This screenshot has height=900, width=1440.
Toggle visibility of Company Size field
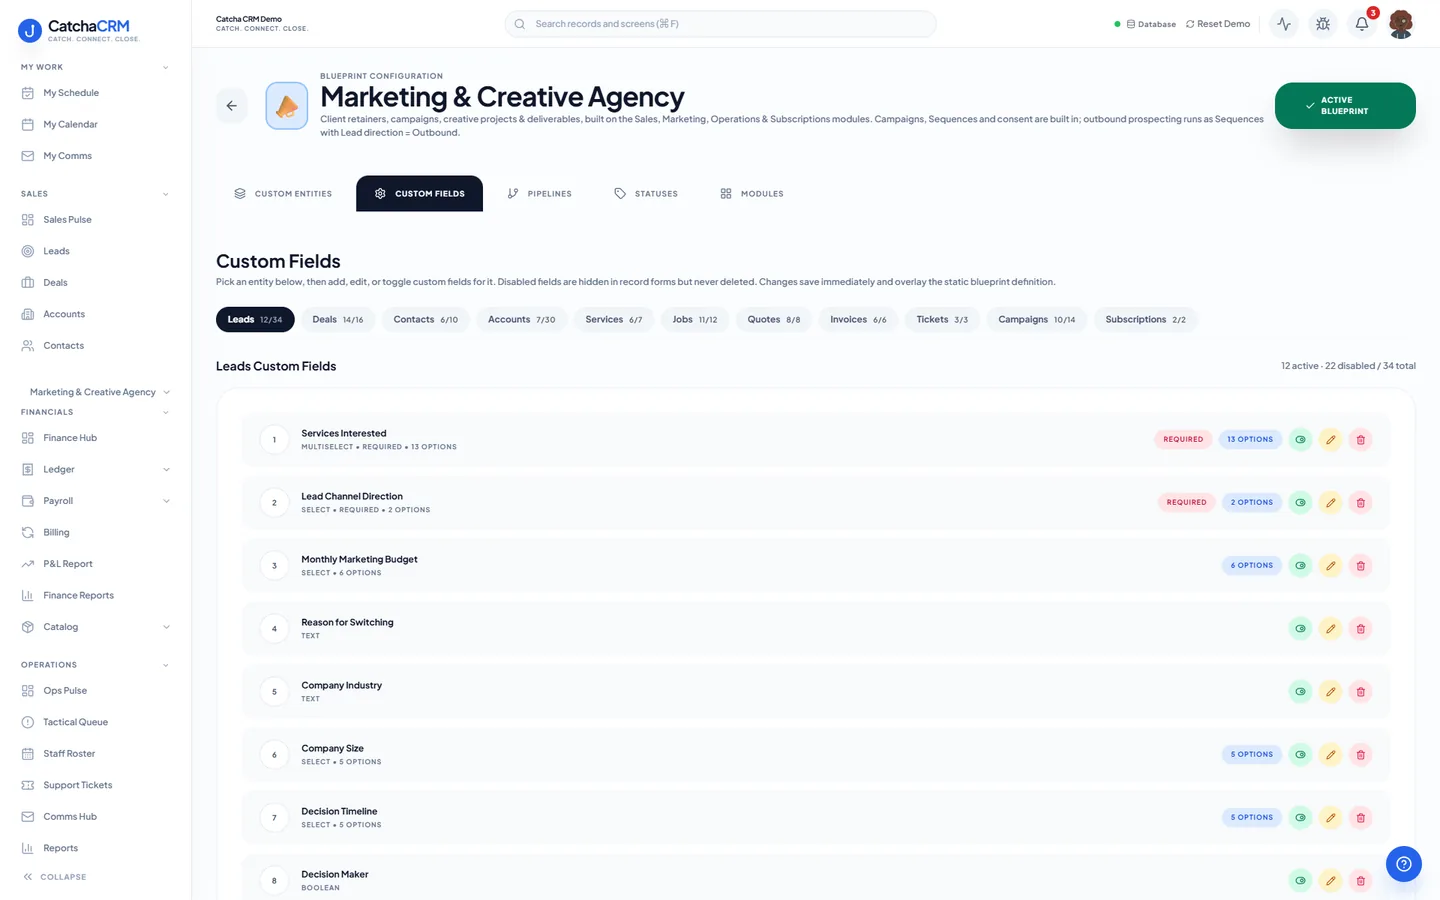1300,754
